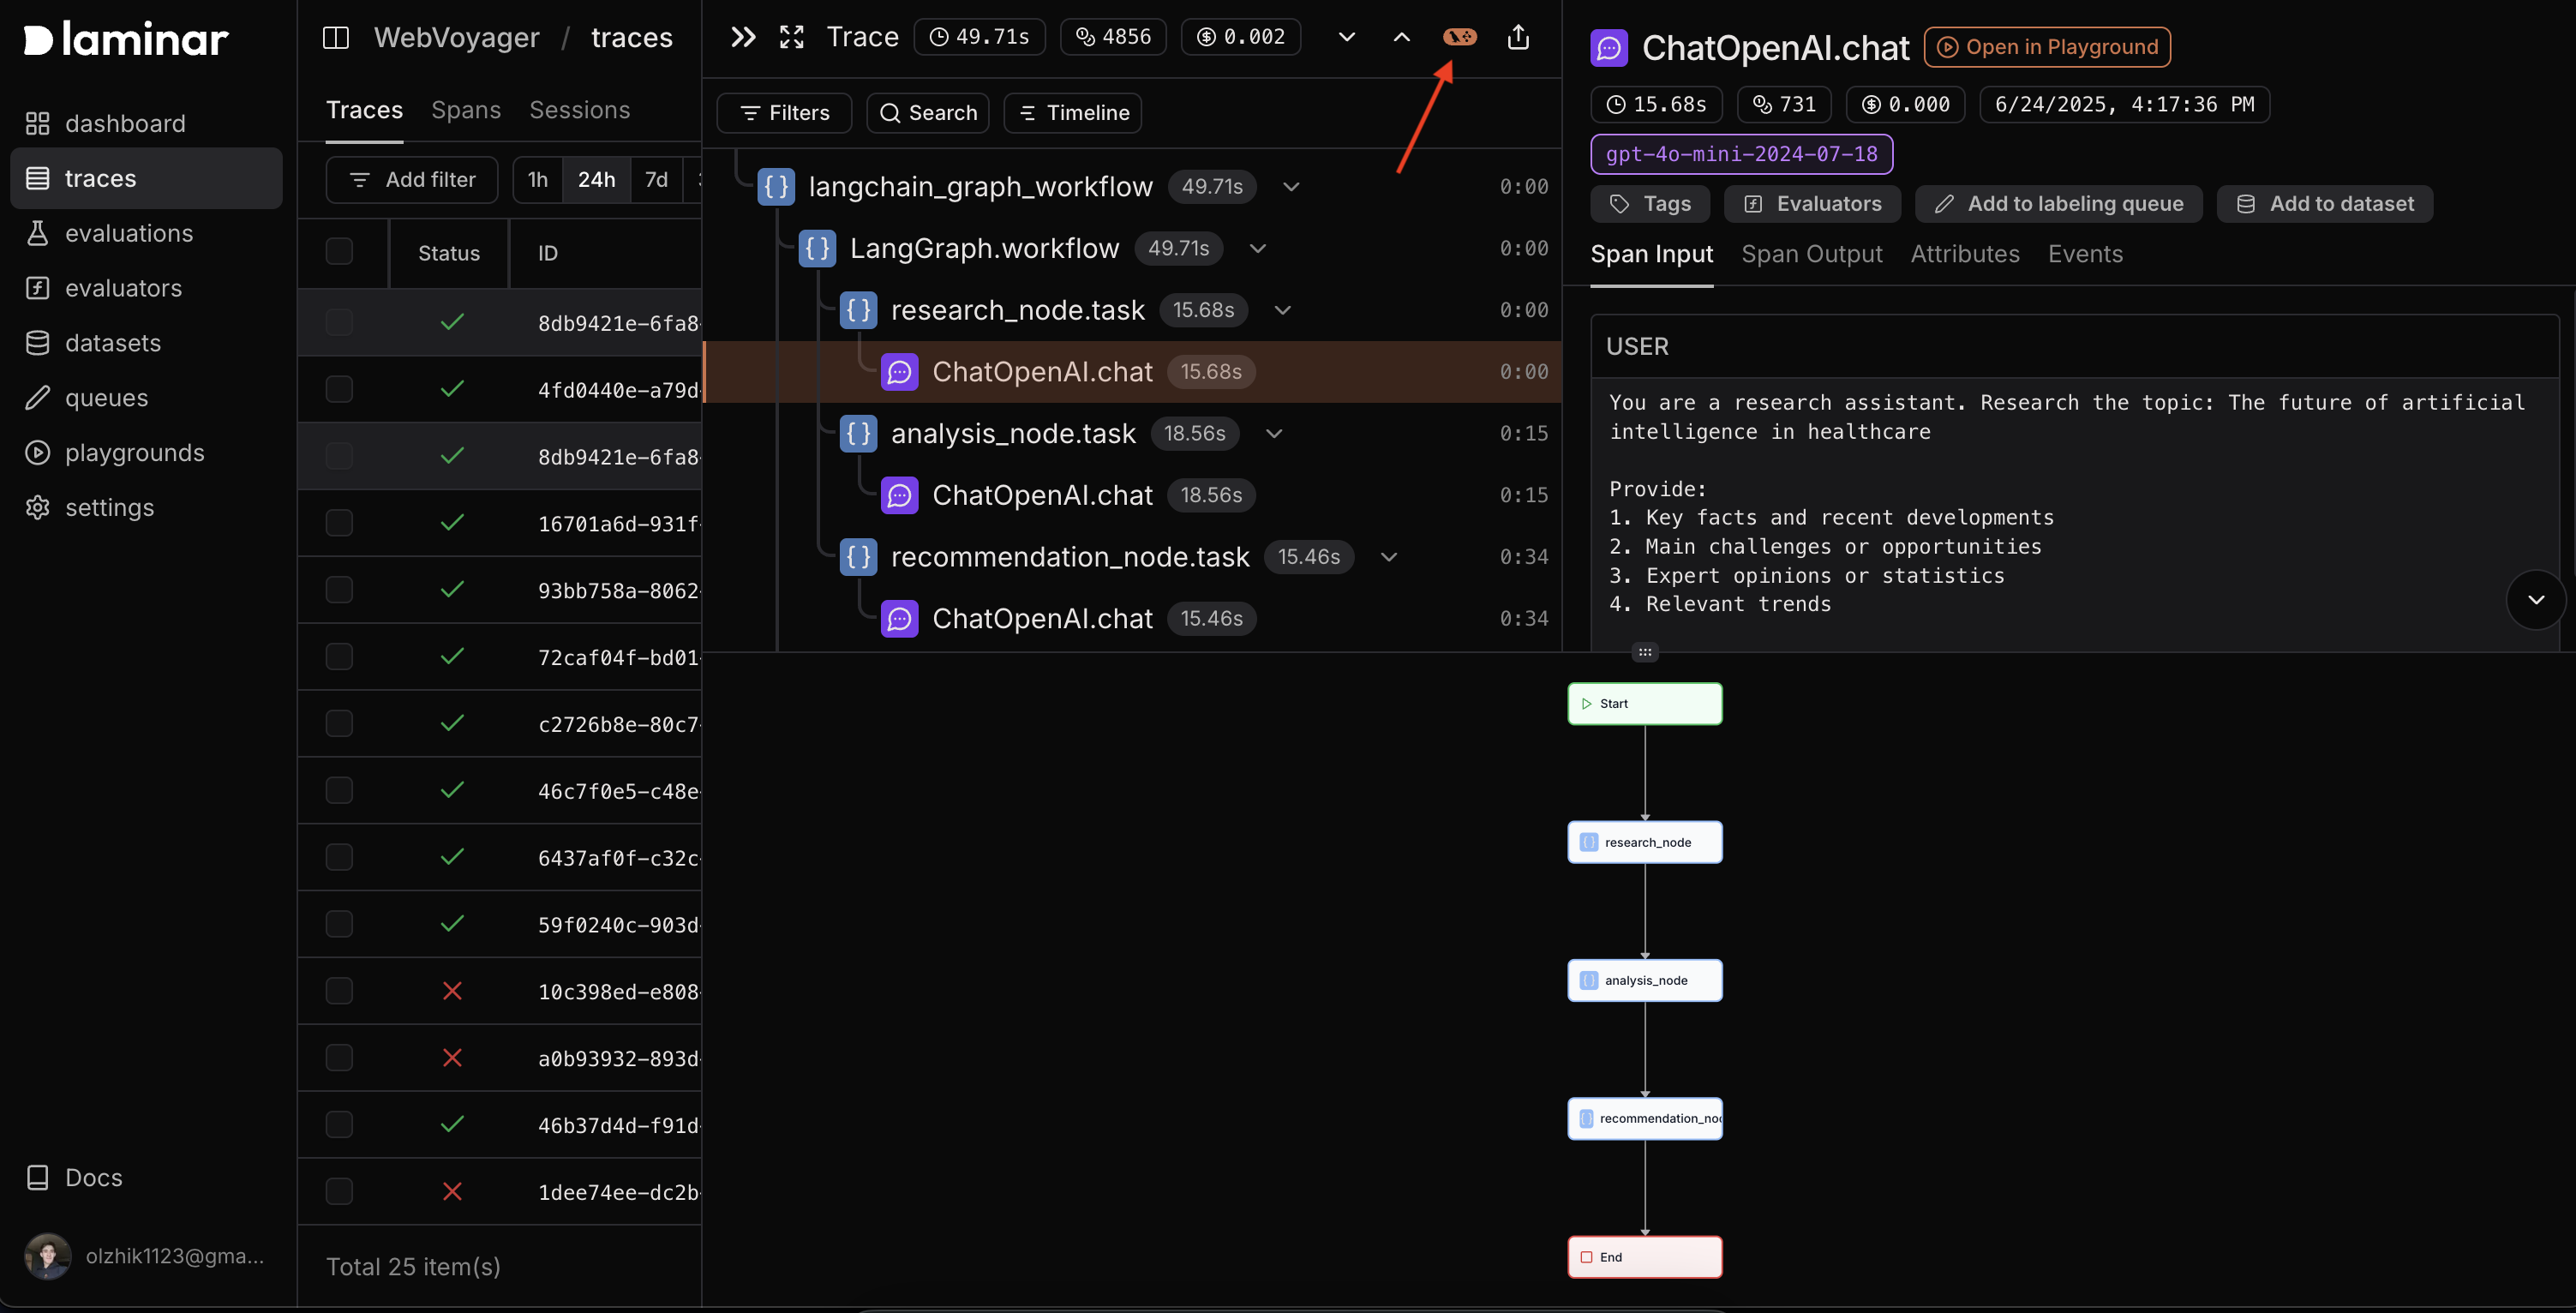The image size is (2576, 1313).
Task: Collapse the research_node.task span
Action: coord(1283,310)
